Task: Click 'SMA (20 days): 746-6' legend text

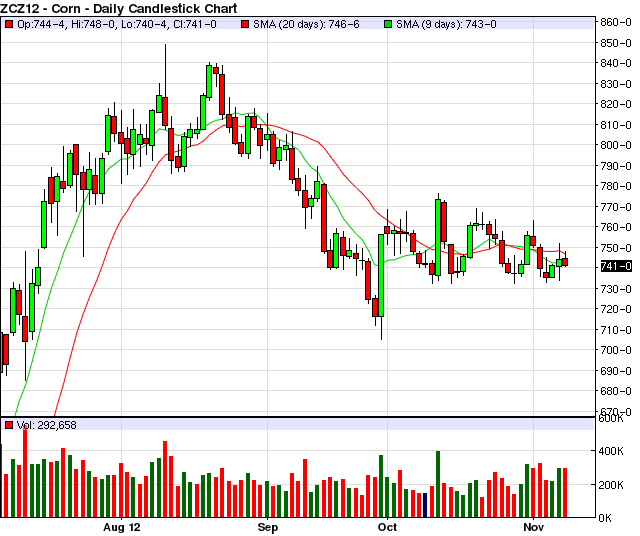Action: tap(306, 24)
